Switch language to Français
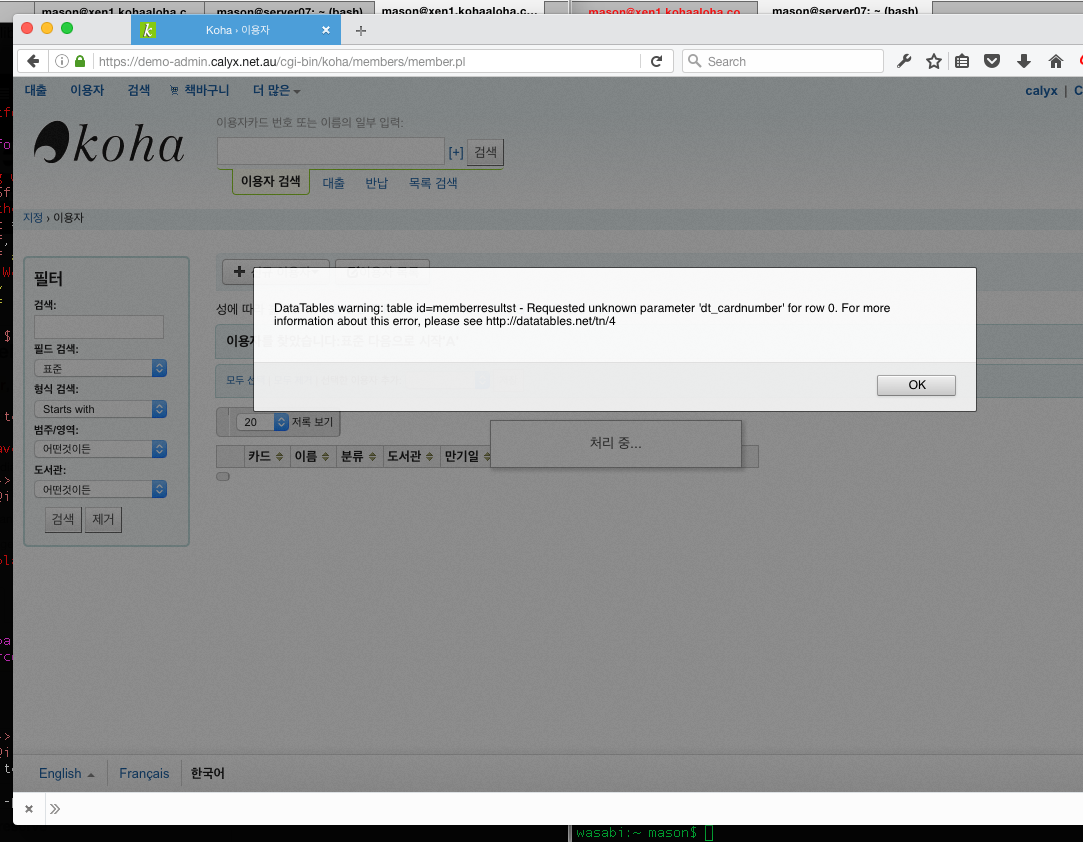This screenshot has height=842, width=1083. [x=144, y=773]
